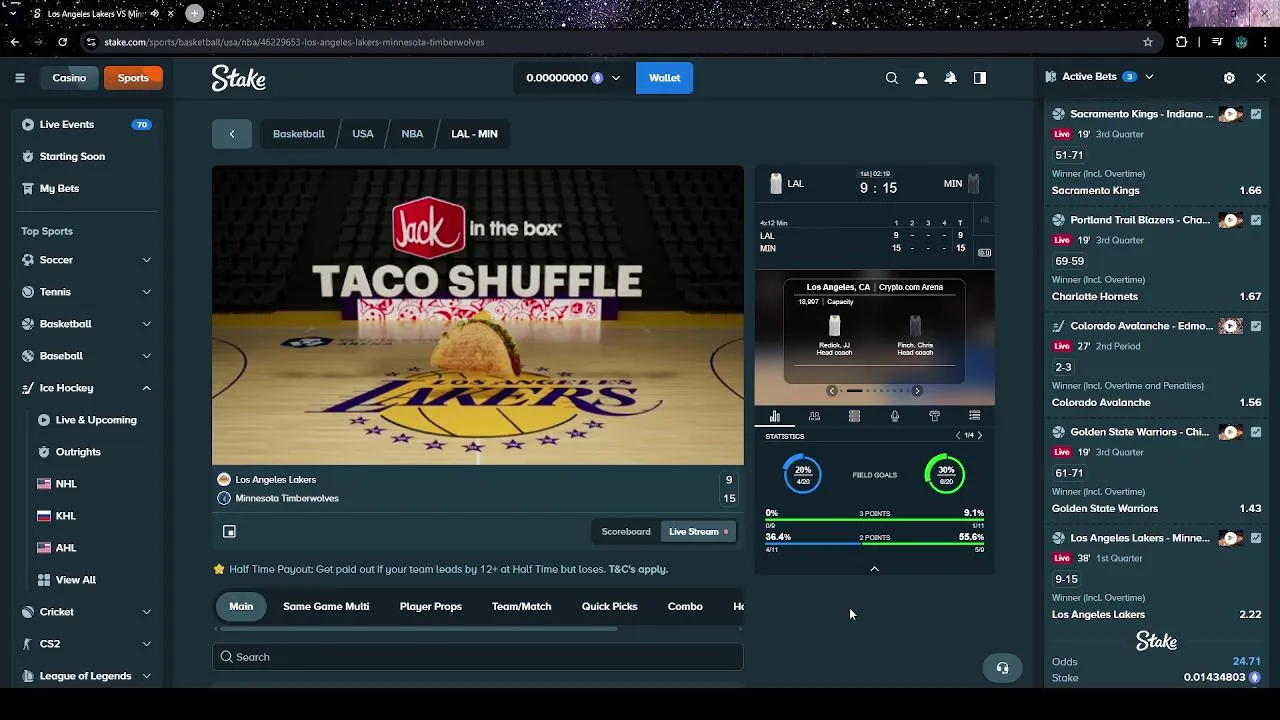Image resolution: width=1280 pixels, height=720 pixels.
Task: Open the balance currency dropdown
Action: coord(573,78)
